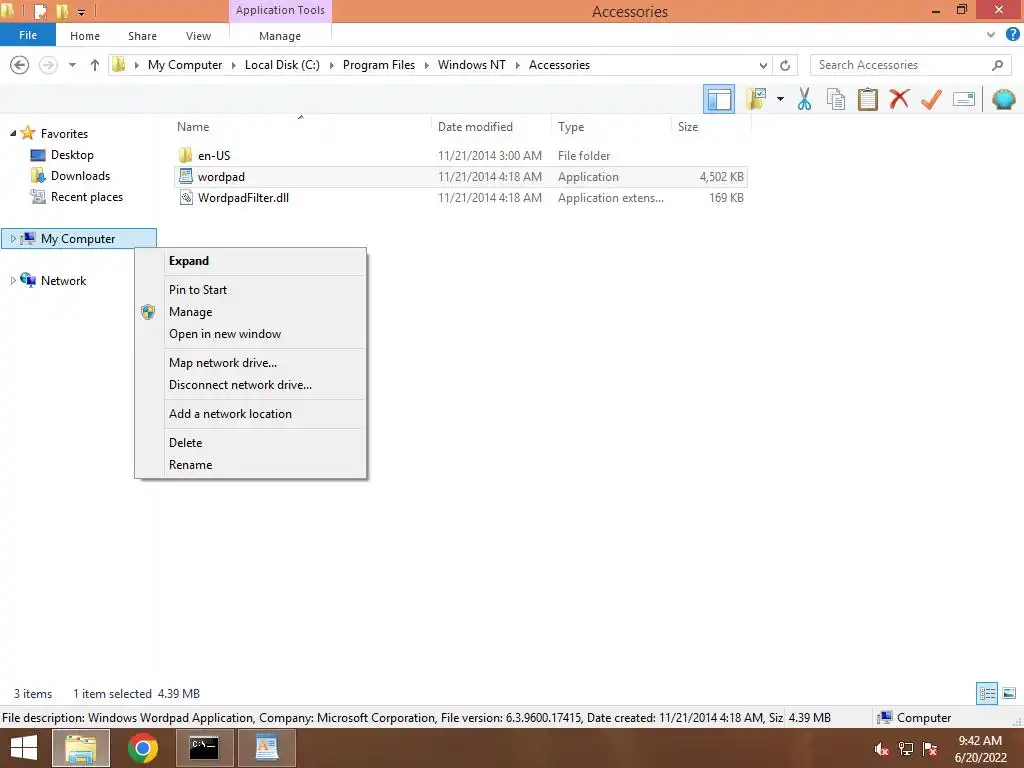
Task: Open Recent places in Favorites
Action: coord(86,197)
